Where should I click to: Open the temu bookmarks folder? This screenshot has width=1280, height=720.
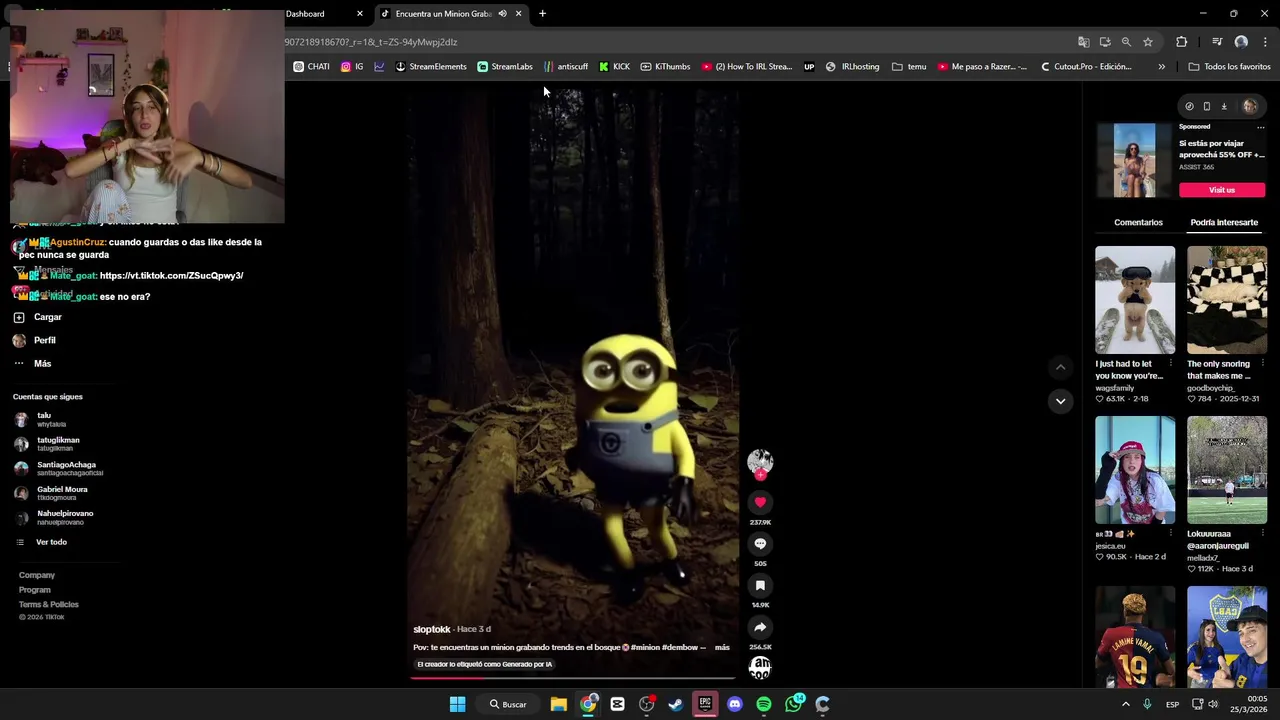(909, 67)
